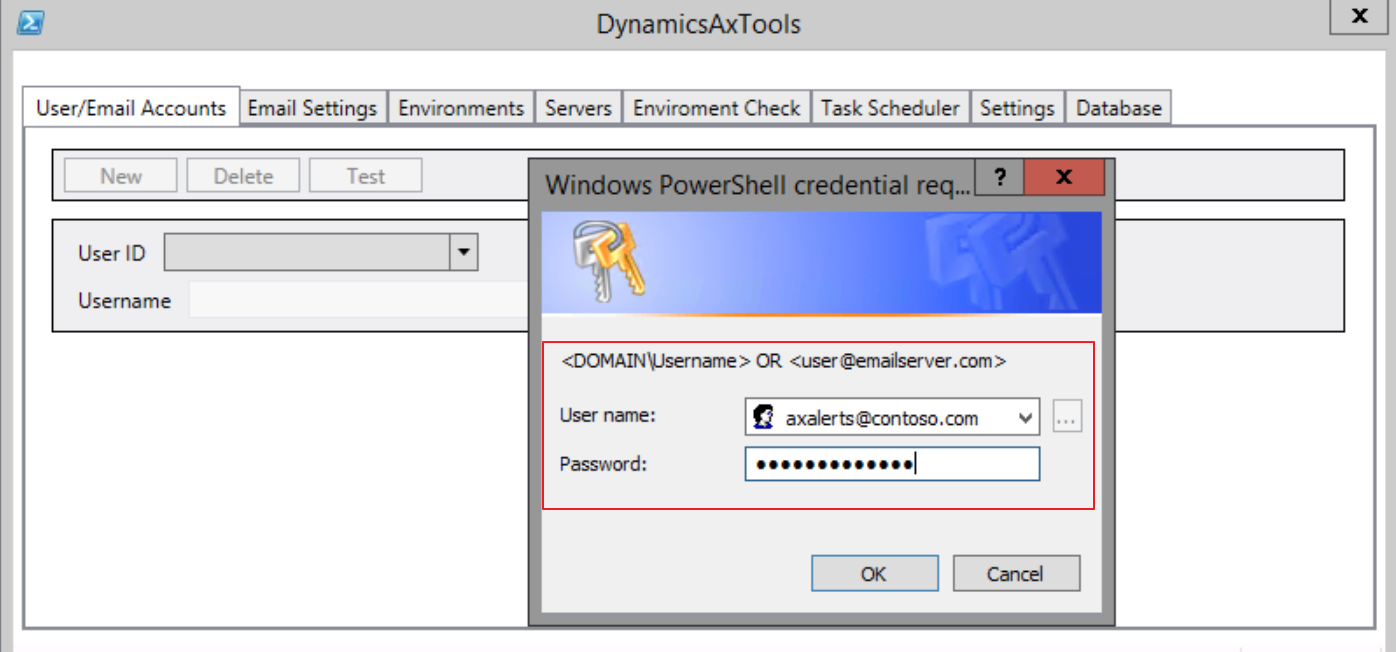Open the Settings tab
Viewport: 1396px width, 652px height.
[x=1017, y=107]
